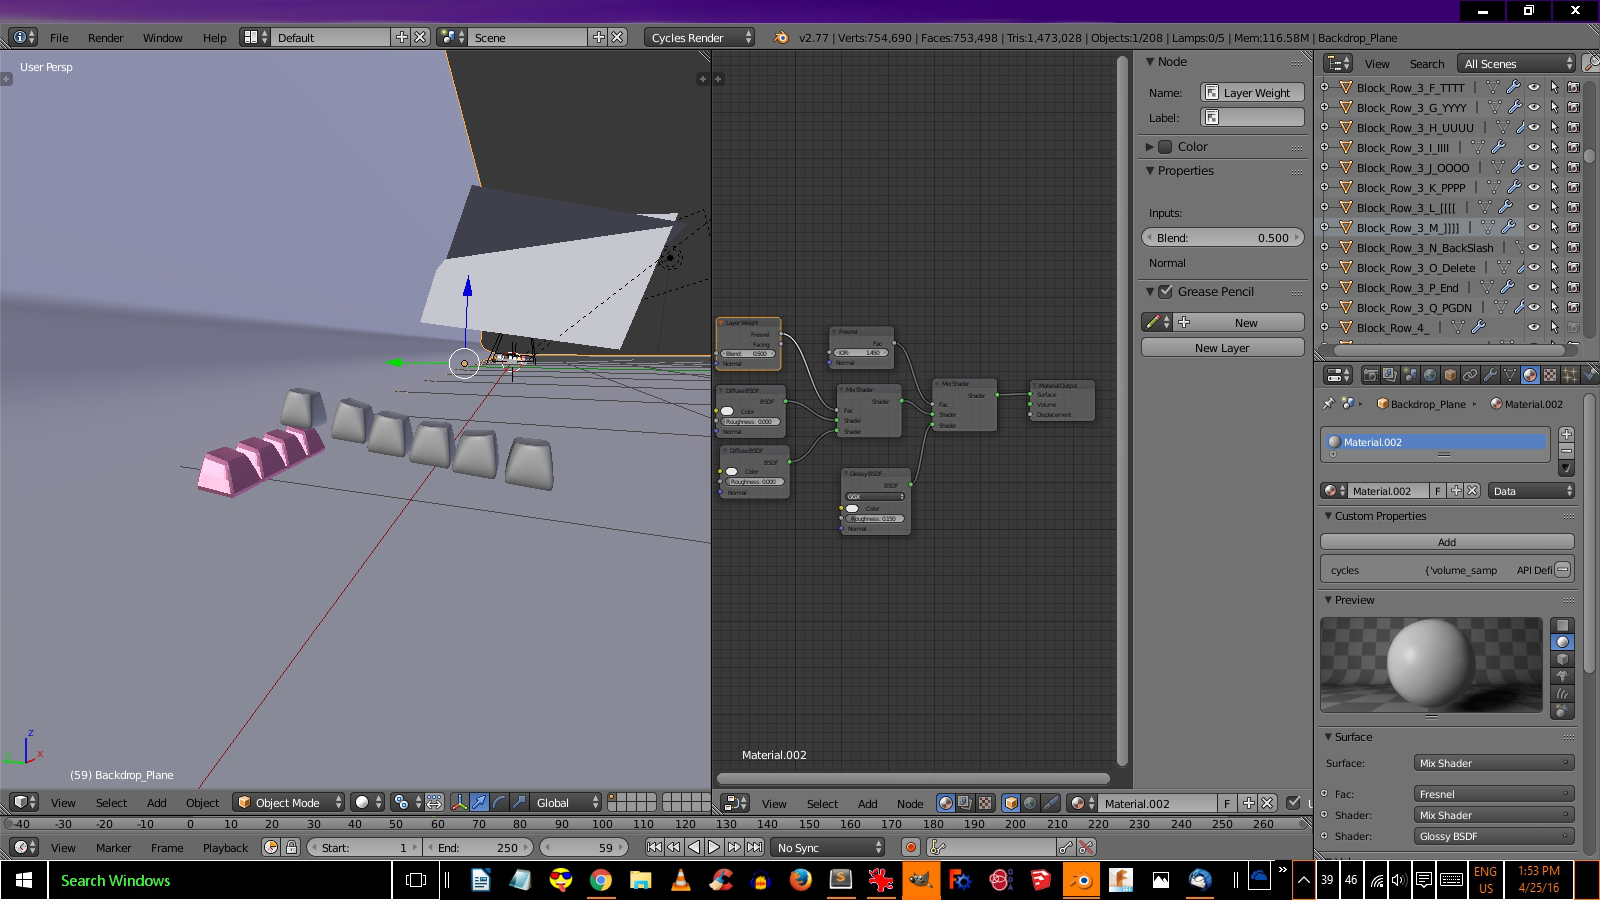Image resolution: width=1600 pixels, height=900 pixels.
Task: Select the Compositing nodes tree type icon
Action: point(965,803)
